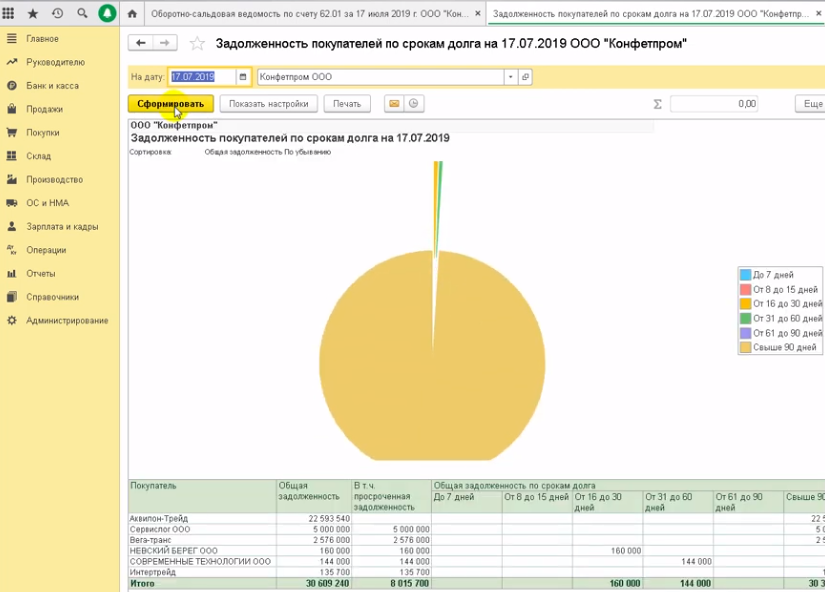Click the report schedule clock icon
This screenshot has height=592, width=825.
click(x=413, y=103)
